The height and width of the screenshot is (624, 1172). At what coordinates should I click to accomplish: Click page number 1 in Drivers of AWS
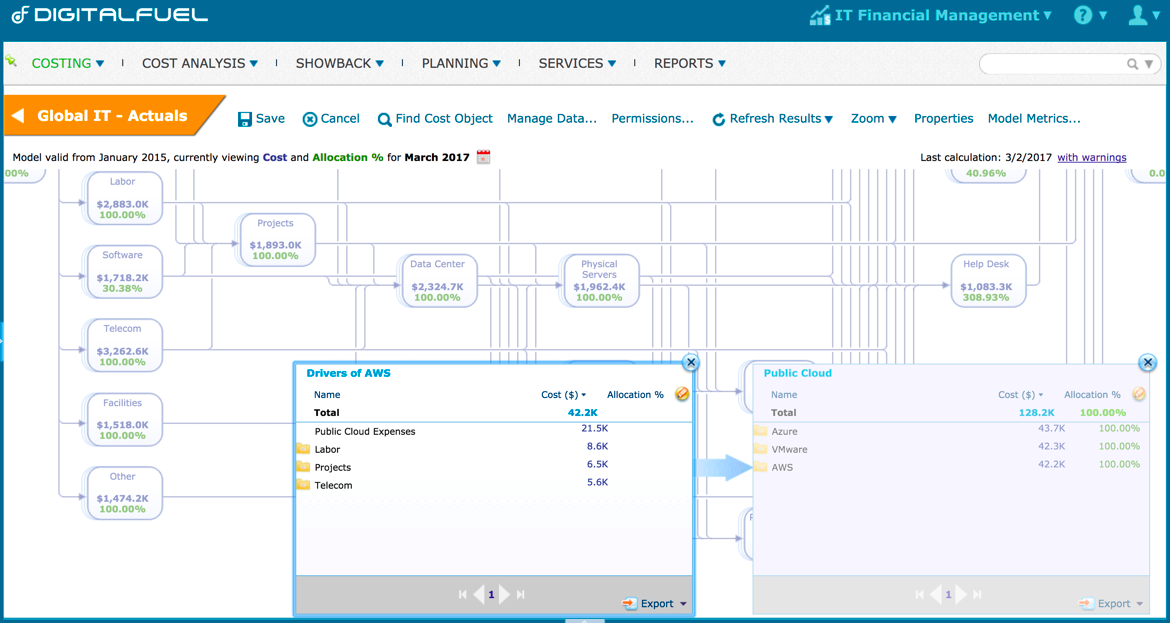point(491,595)
